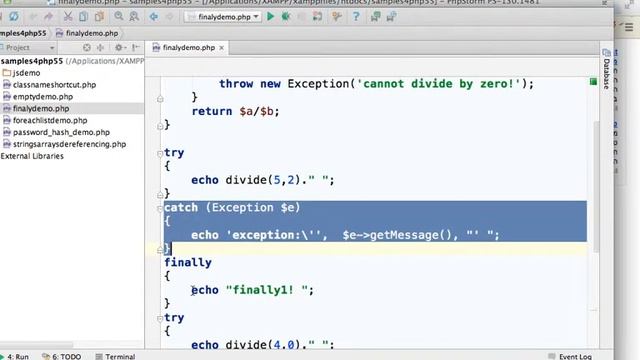The width and height of the screenshot is (640, 360).
Task: Click the blue Back navigation arrow
Action: [x=153, y=17]
